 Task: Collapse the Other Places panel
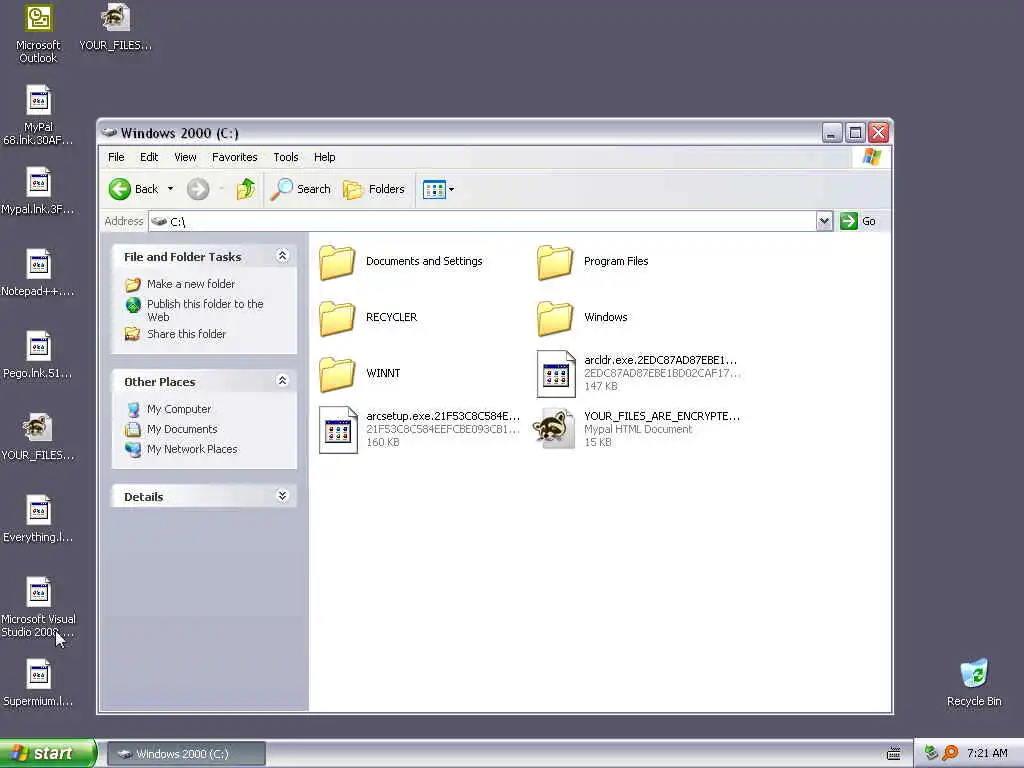tap(282, 381)
